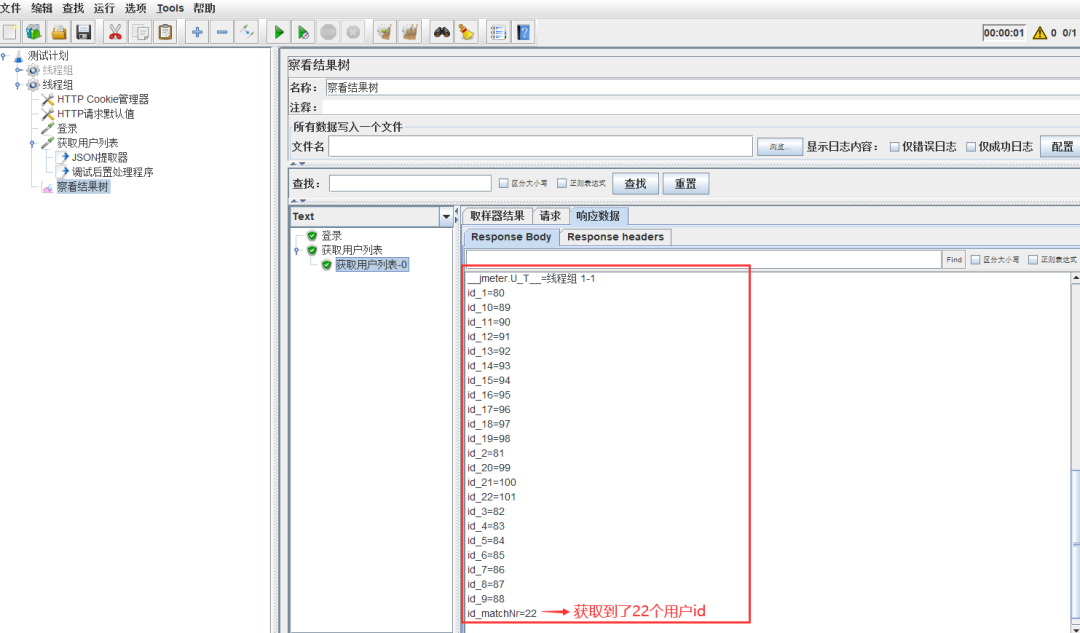1080x633 pixels.
Task: Toggle 区分大小写 checkbox beside 查找 field
Action: [503, 184]
